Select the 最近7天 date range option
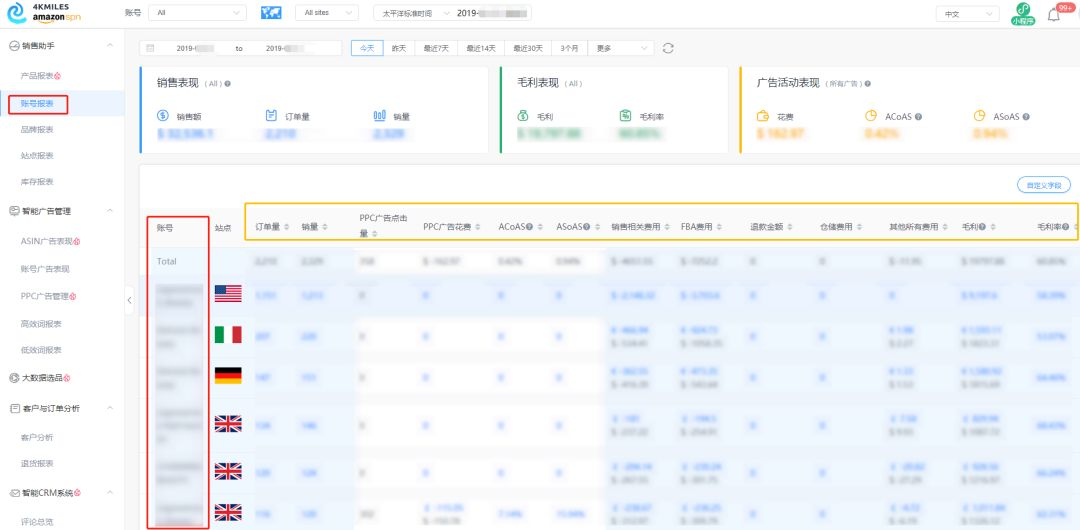This screenshot has height=530, width=1080. pyautogui.click(x=436, y=48)
